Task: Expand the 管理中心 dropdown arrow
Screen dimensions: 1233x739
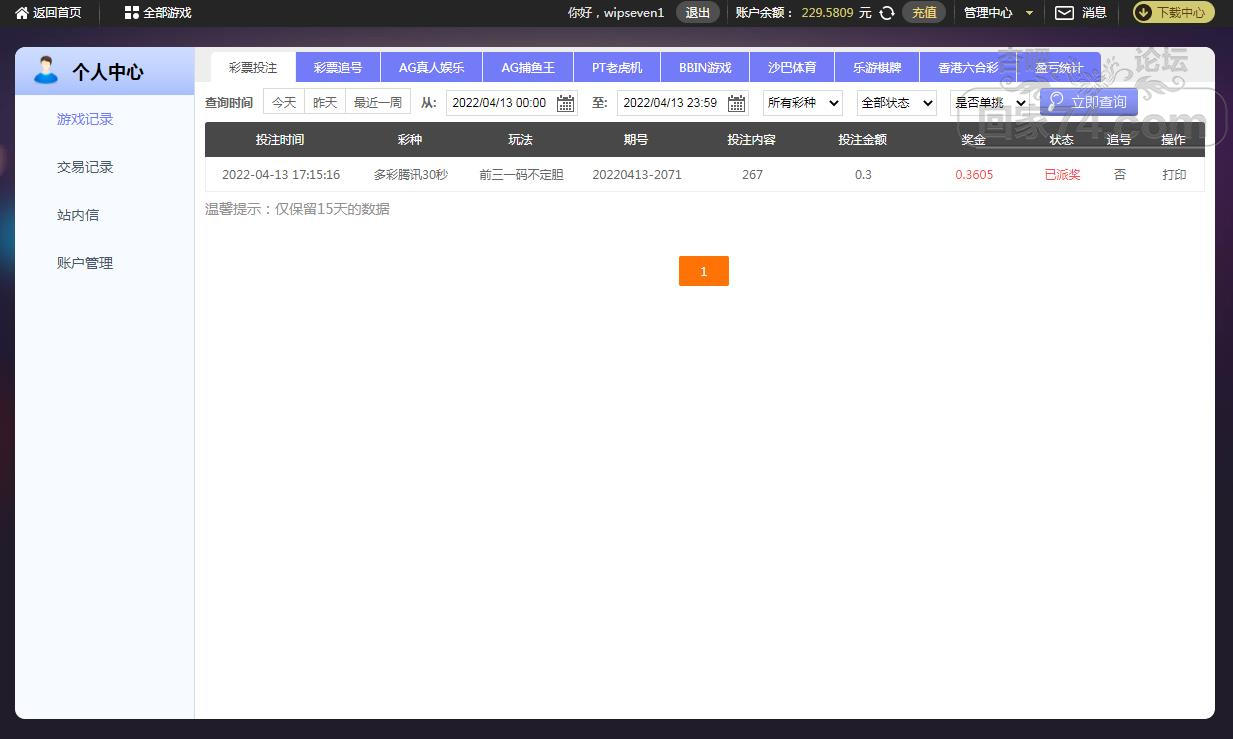Action: click(1029, 13)
